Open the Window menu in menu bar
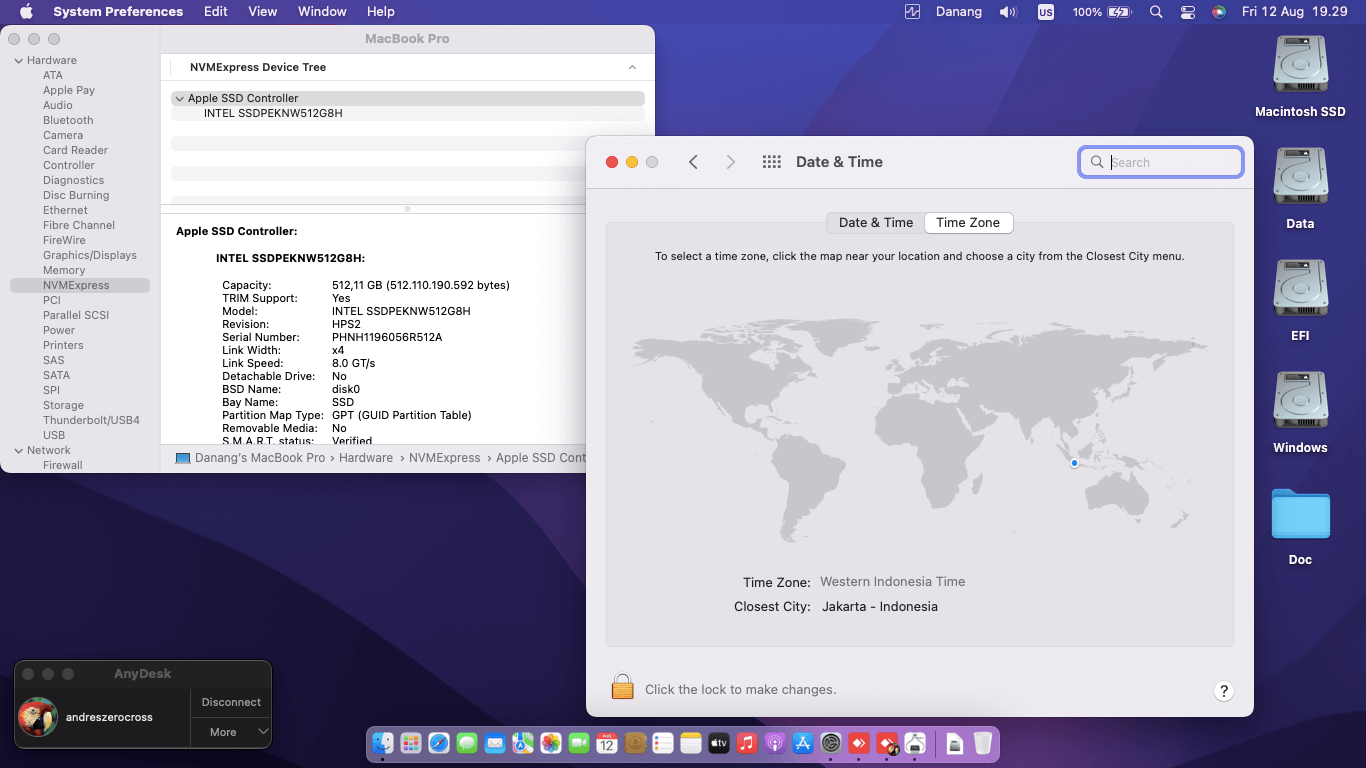Image resolution: width=1366 pixels, height=768 pixels. [x=322, y=12]
